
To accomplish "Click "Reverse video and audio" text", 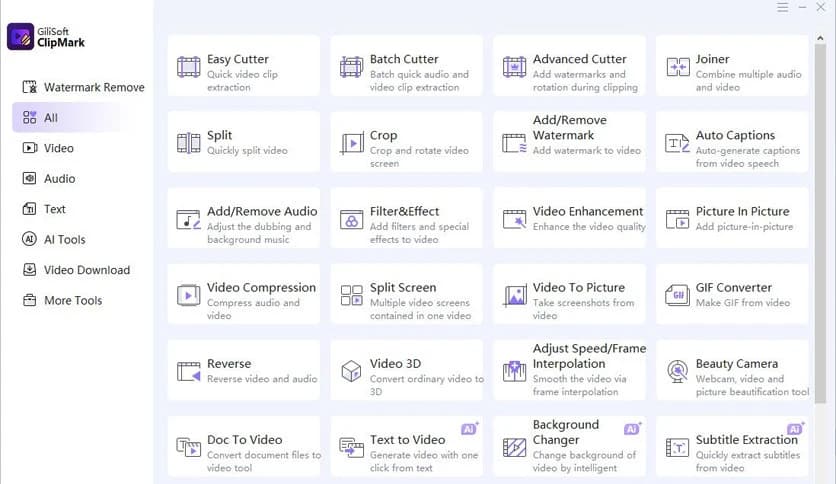I will coord(262,379).
